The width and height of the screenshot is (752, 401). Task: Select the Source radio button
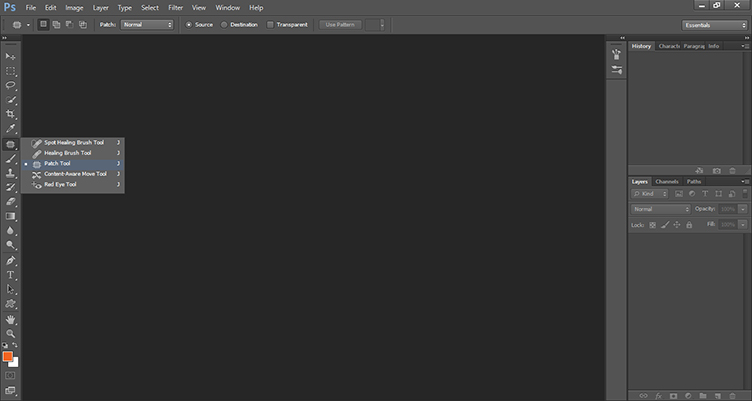(x=189, y=24)
